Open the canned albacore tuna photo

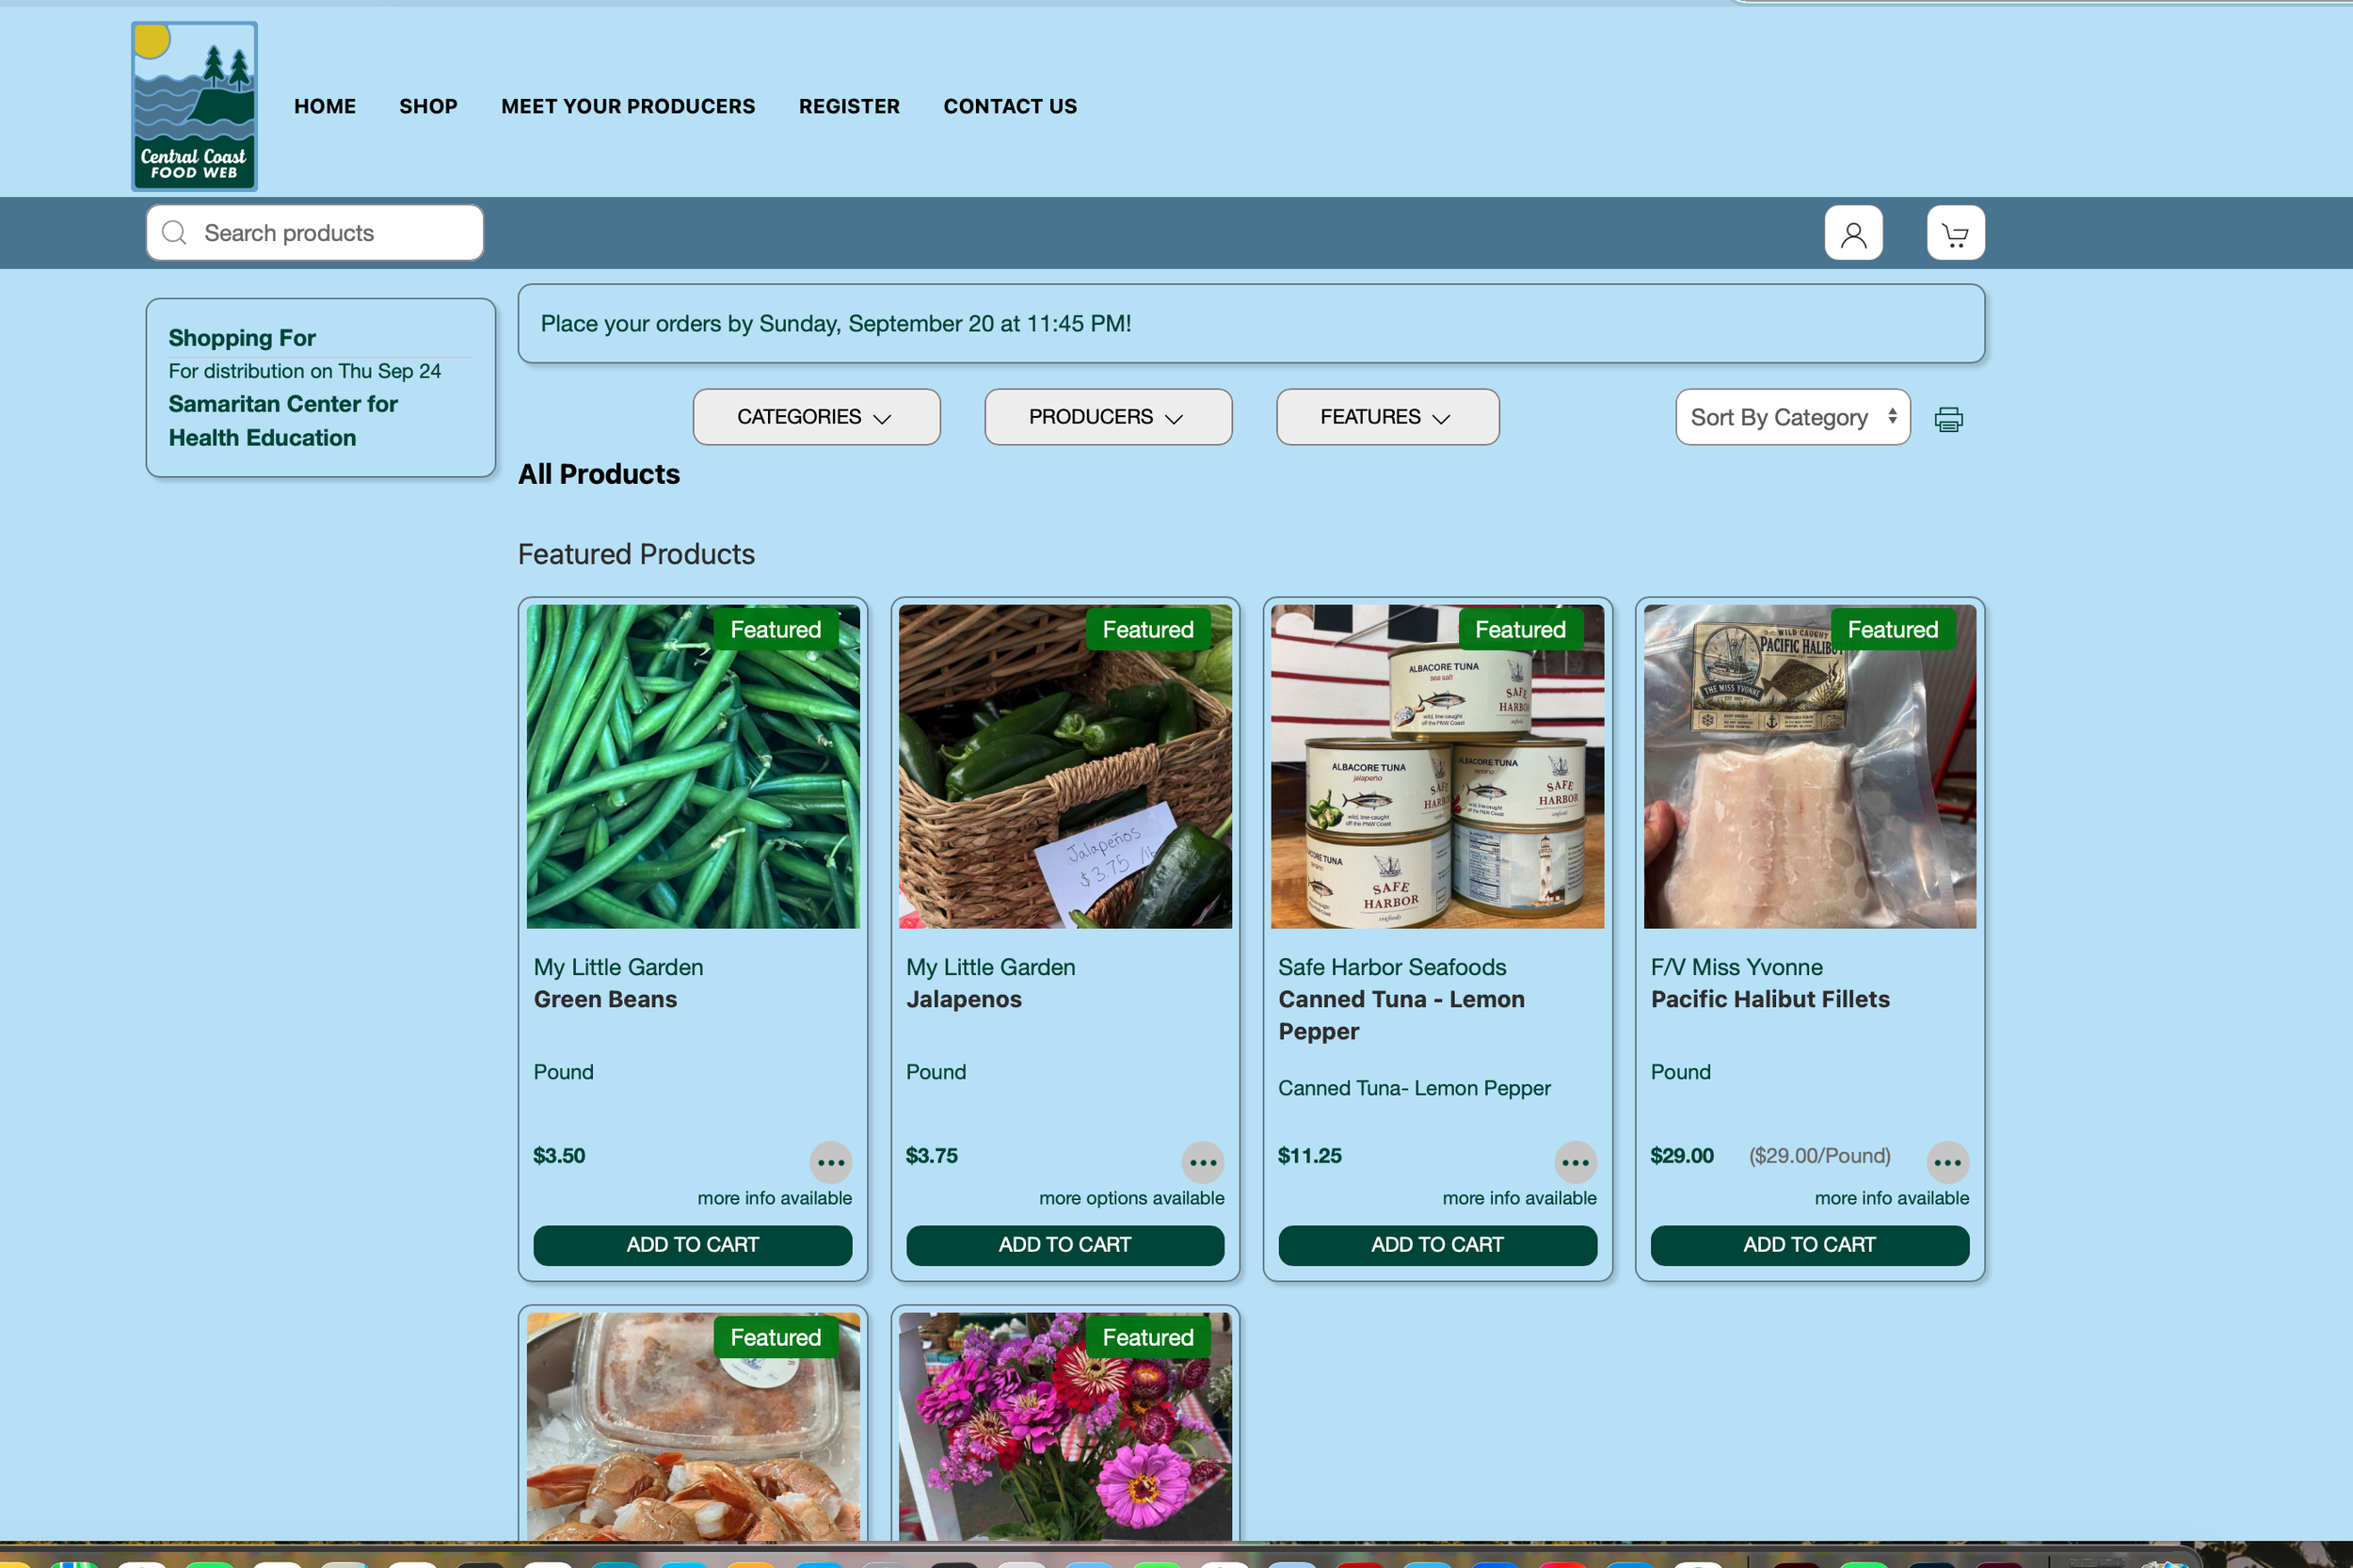(1437, 766)
